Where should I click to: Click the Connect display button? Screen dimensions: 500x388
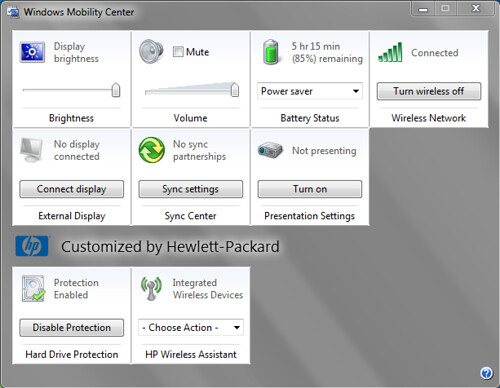(71, 189)
